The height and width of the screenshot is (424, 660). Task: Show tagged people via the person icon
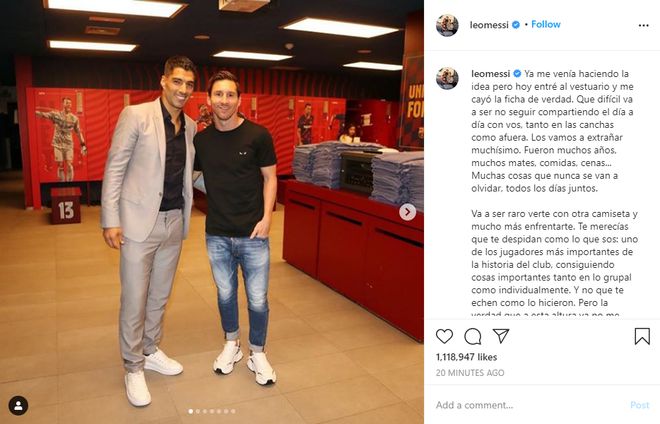click(19, 405)
